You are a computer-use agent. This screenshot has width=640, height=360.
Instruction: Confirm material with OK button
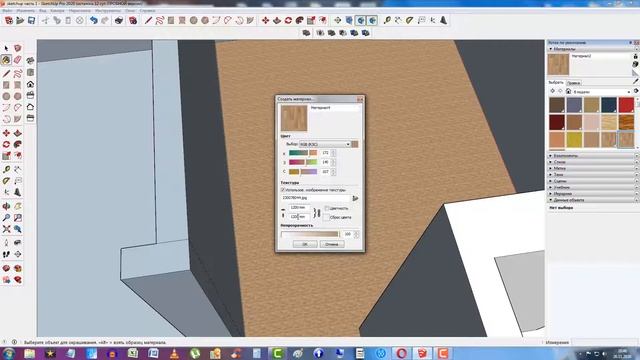(x=305, y=244)
